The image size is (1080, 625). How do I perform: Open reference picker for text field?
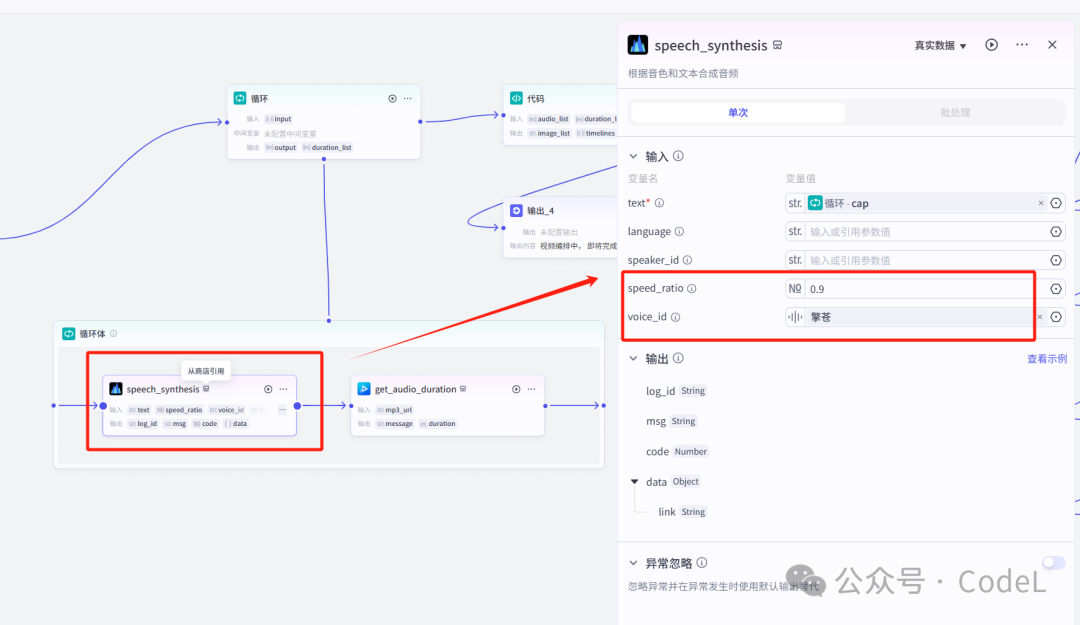pyautogui.click(x=1056, y=203)
